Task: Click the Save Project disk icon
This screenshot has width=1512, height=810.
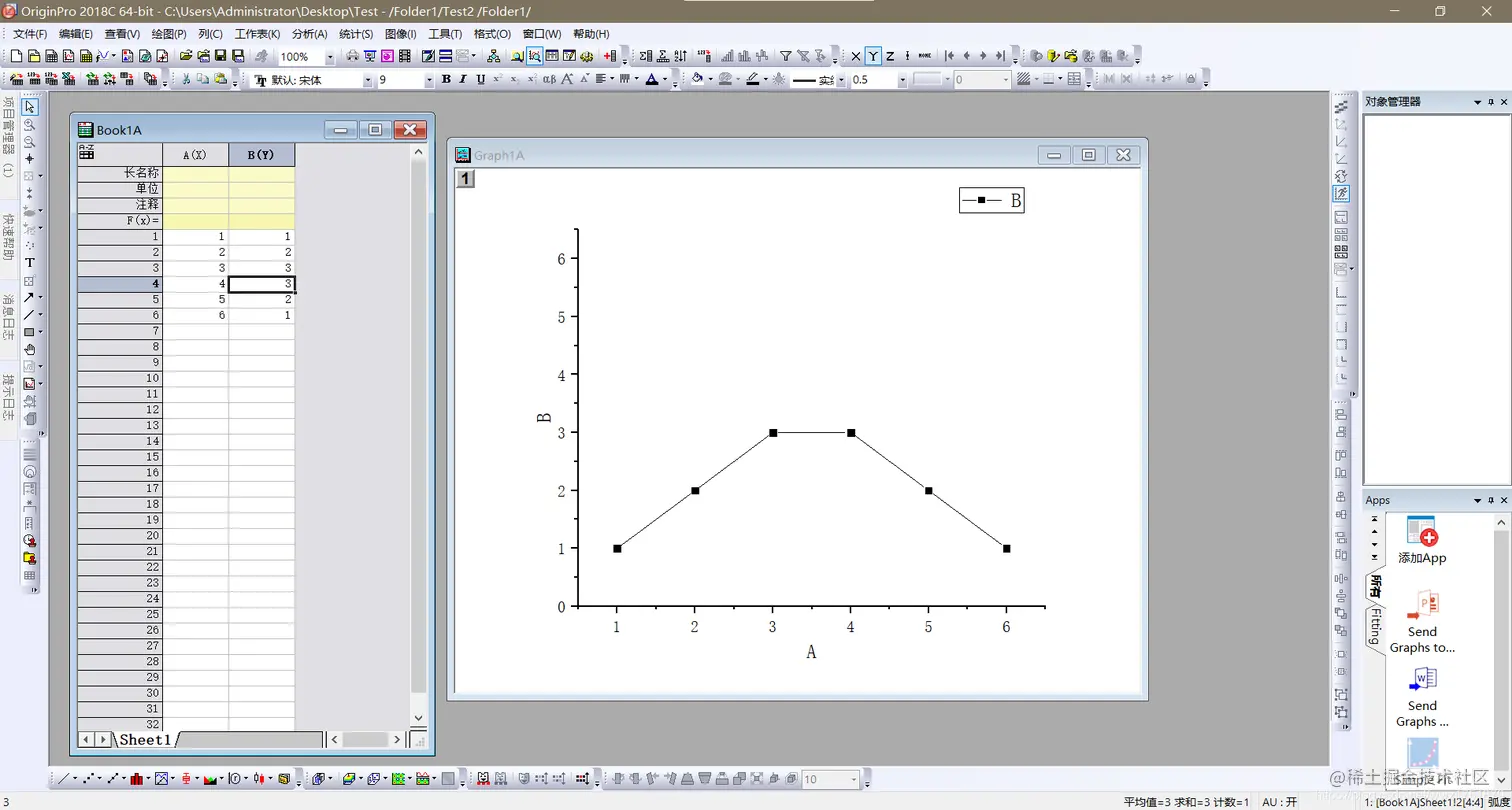Action: click(220, 56)
